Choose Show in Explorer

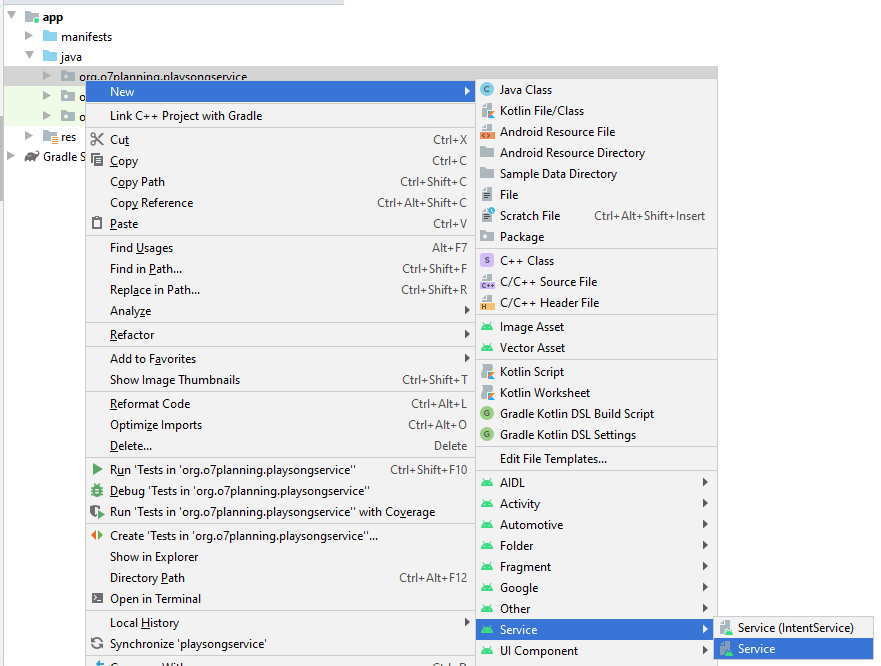(x=280, y=556)
